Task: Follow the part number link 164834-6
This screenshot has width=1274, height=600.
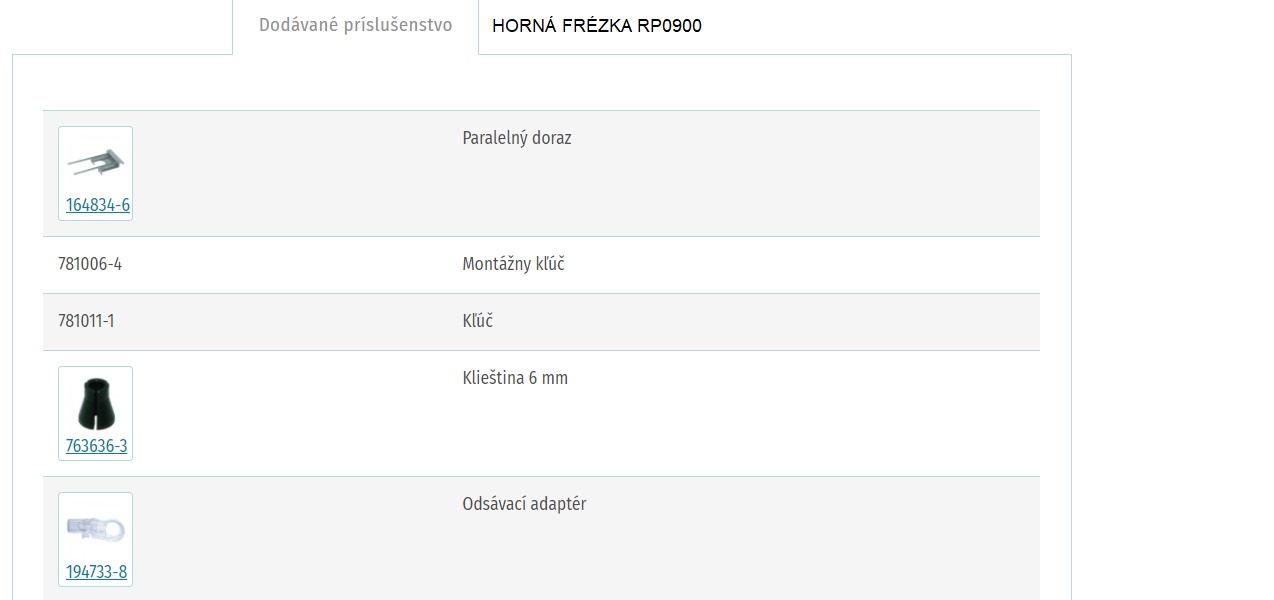Action: (x=98, y=205)
